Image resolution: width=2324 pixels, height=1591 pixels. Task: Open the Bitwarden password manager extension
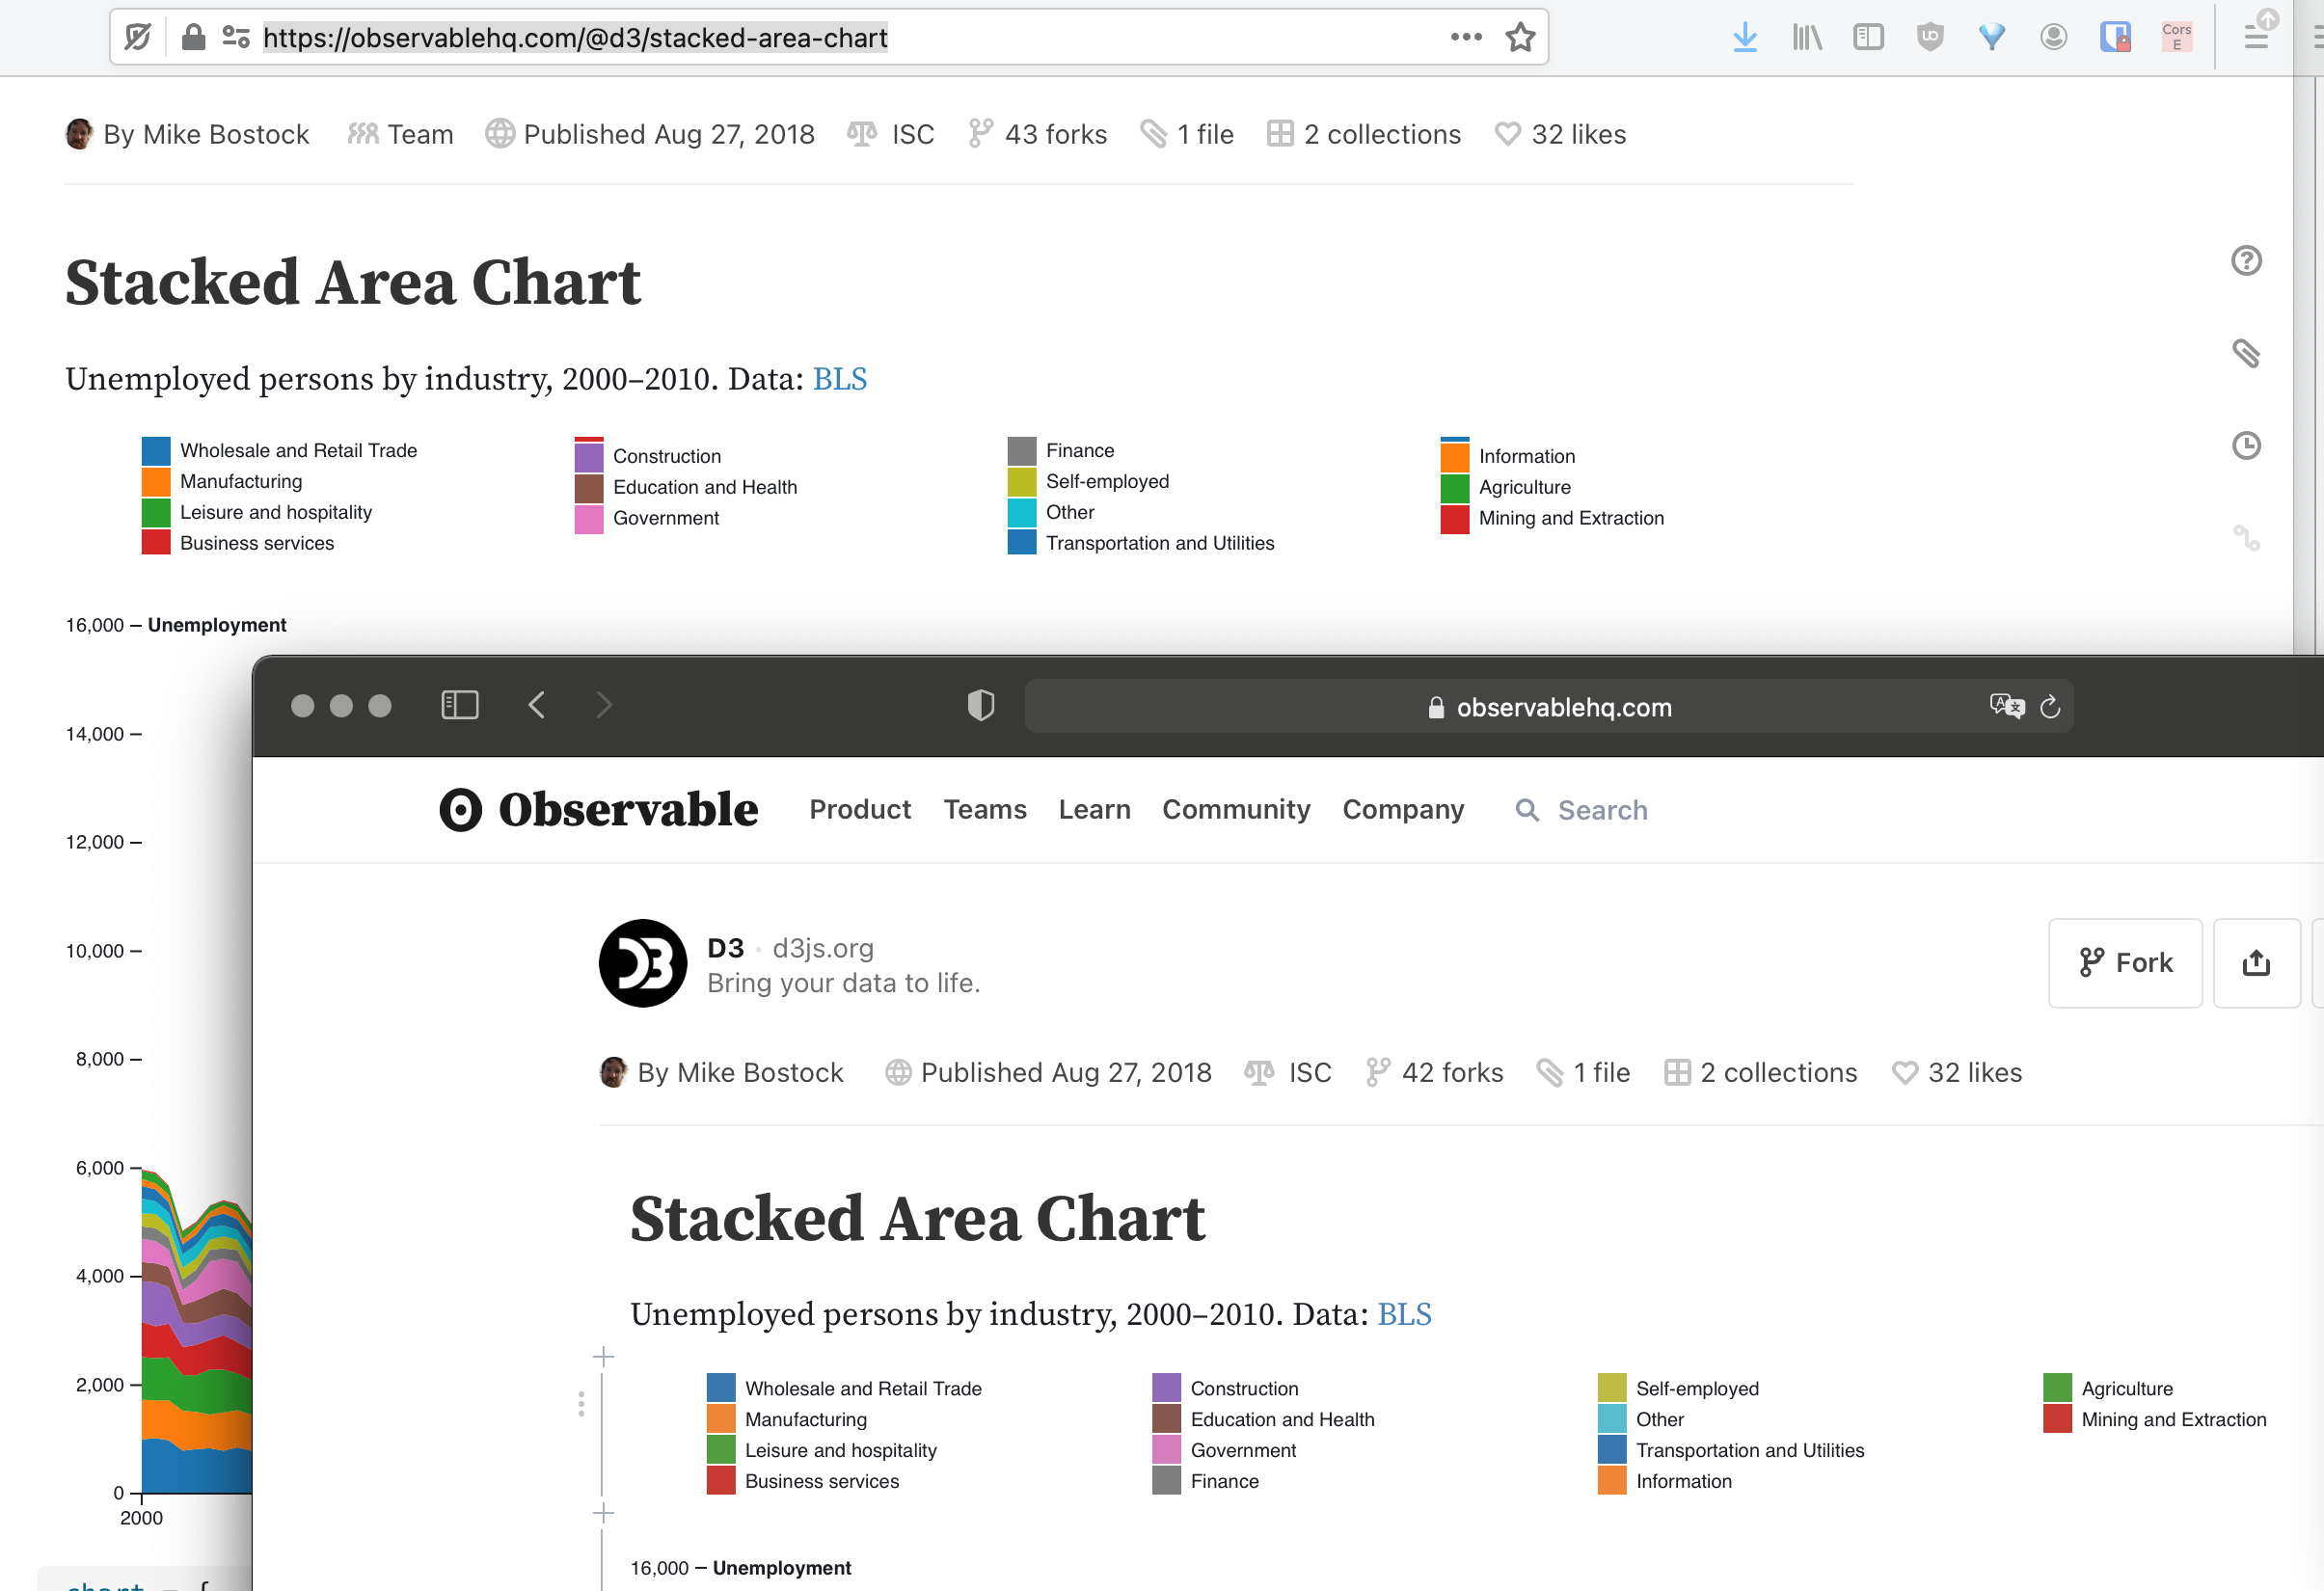2115,37
